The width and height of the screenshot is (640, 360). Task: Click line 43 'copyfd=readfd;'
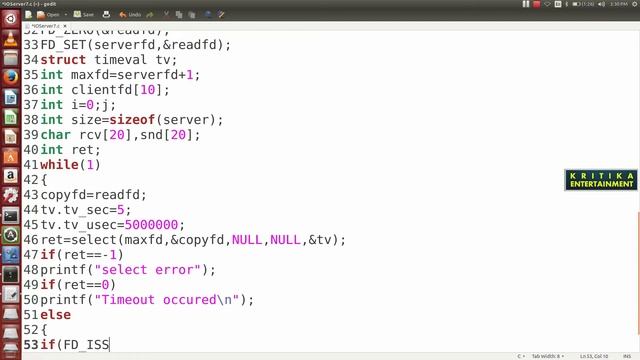click(93, 195)
